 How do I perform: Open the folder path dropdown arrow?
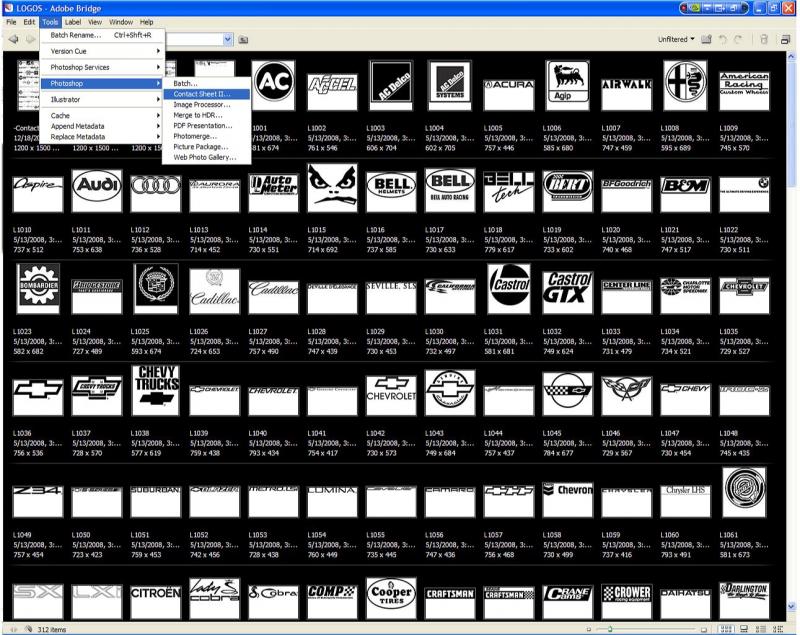[x=228, y=39]
